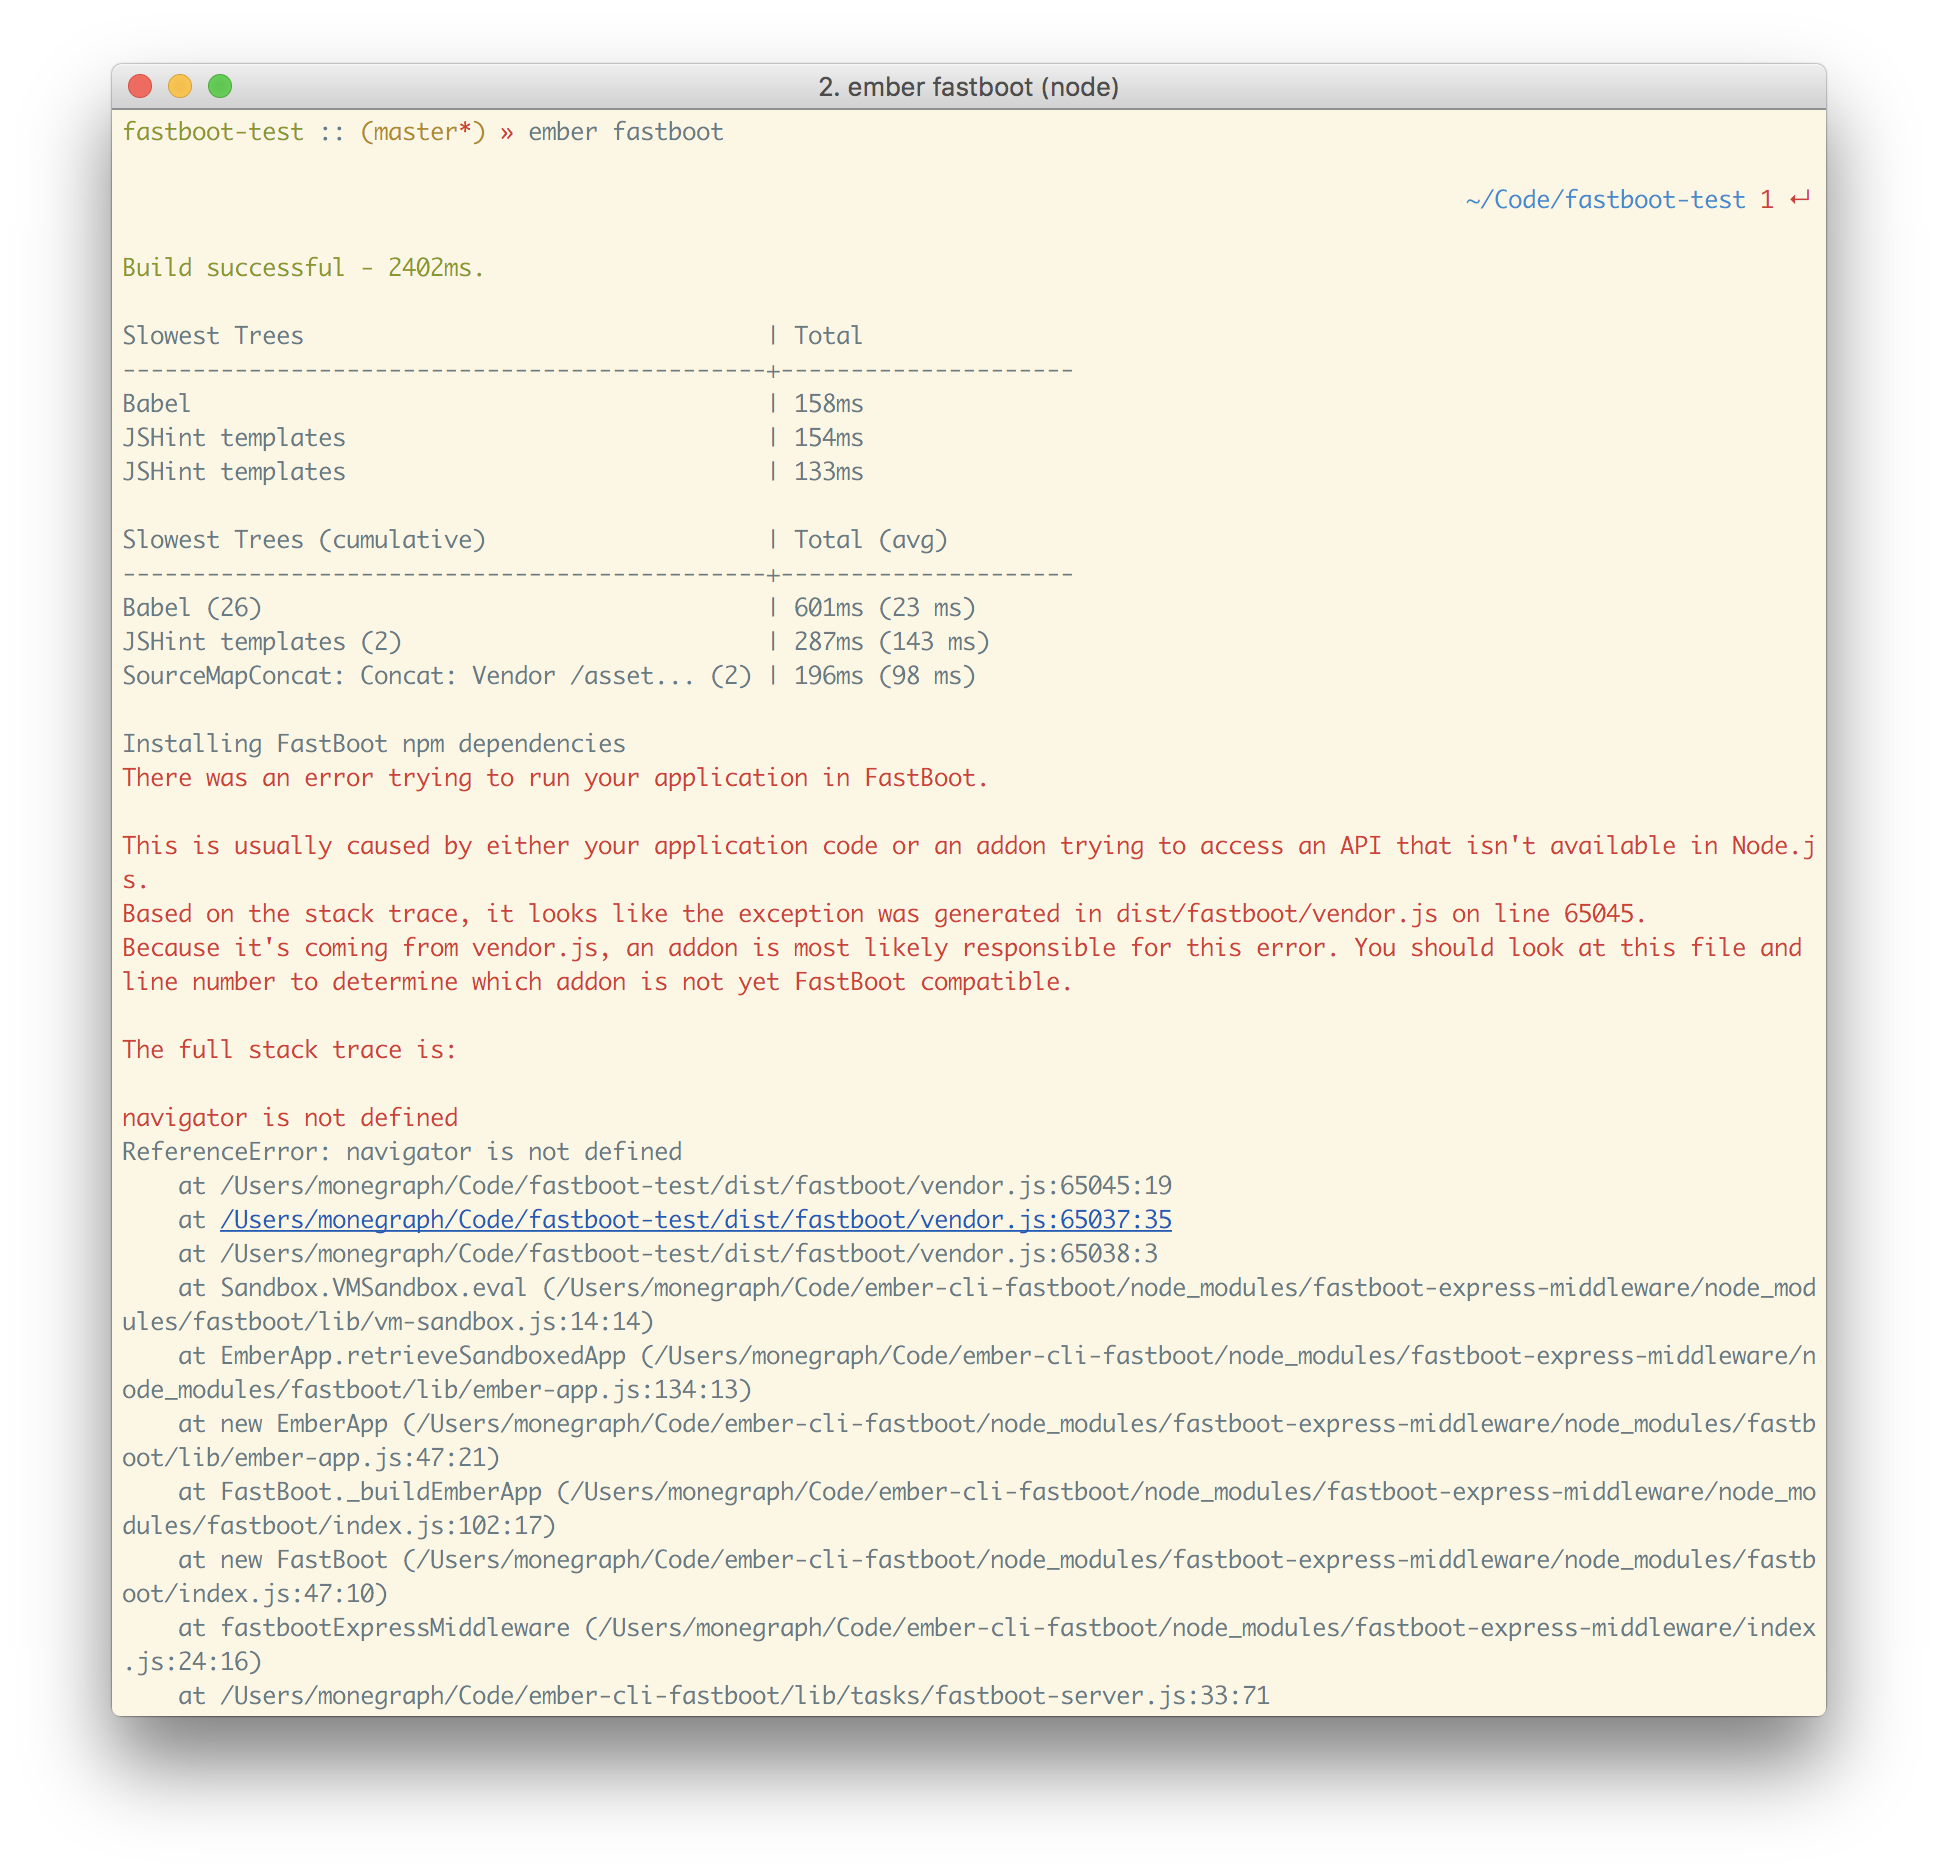Click the 'Babel' row with 158ms
This screenshot has width=1938, height=1876.
tap(493, 404)
